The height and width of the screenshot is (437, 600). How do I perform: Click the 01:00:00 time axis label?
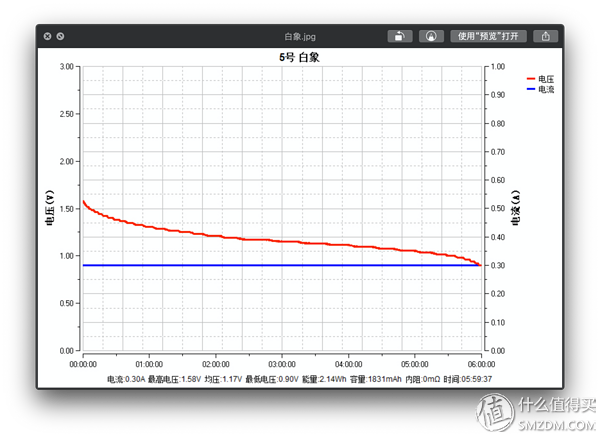149,364
